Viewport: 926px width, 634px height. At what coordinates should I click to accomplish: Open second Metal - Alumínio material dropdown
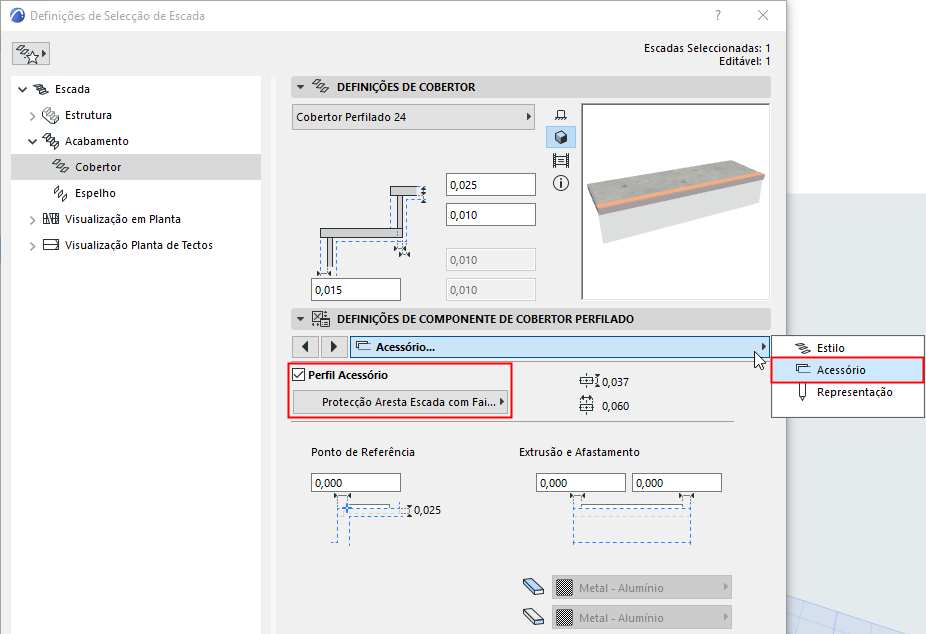(642, 617)
